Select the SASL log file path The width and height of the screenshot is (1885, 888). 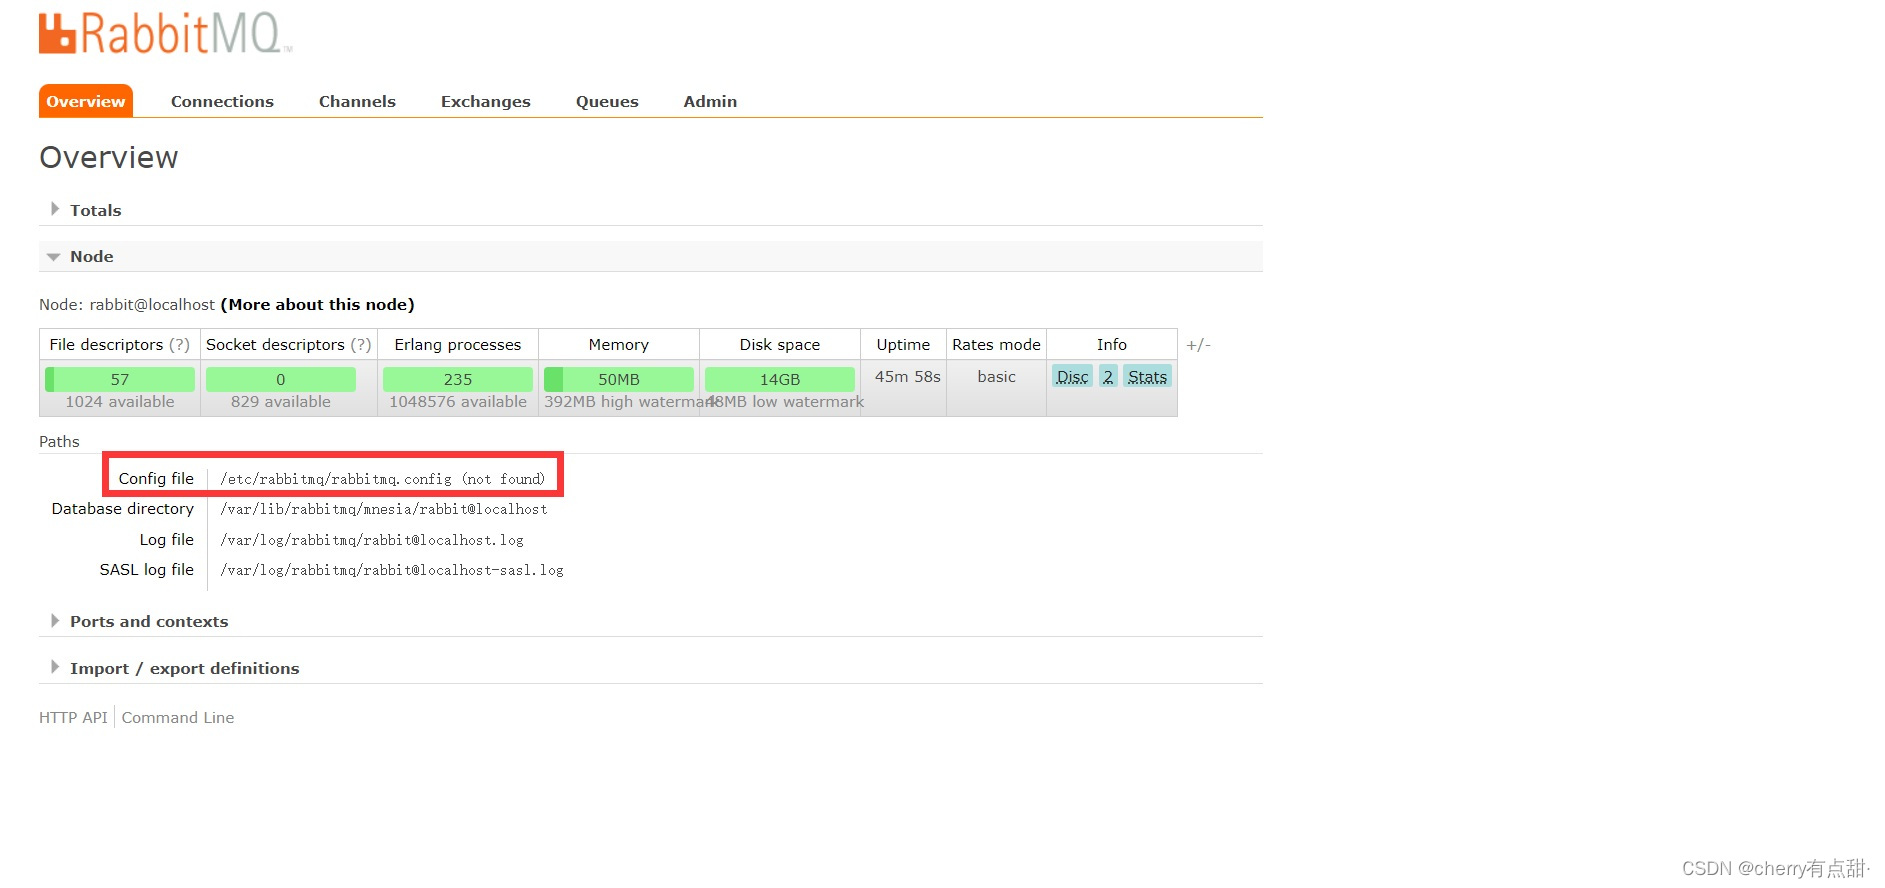coord(392,570)
